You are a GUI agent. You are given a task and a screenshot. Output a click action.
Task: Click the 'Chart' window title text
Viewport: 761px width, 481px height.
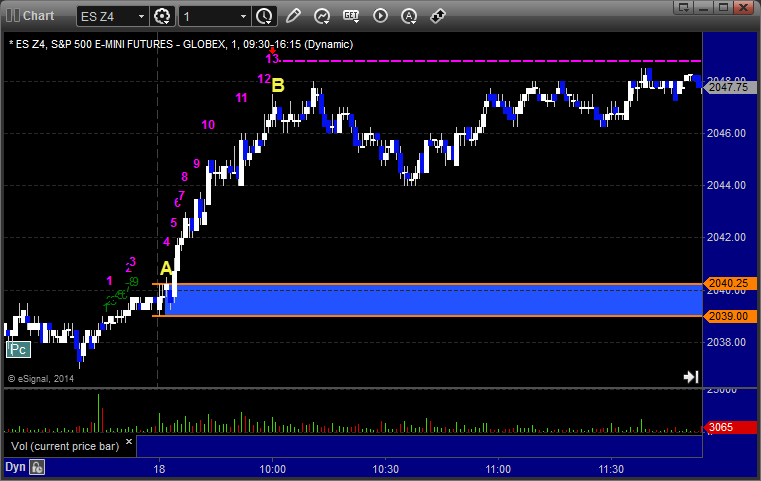[38, 16]
